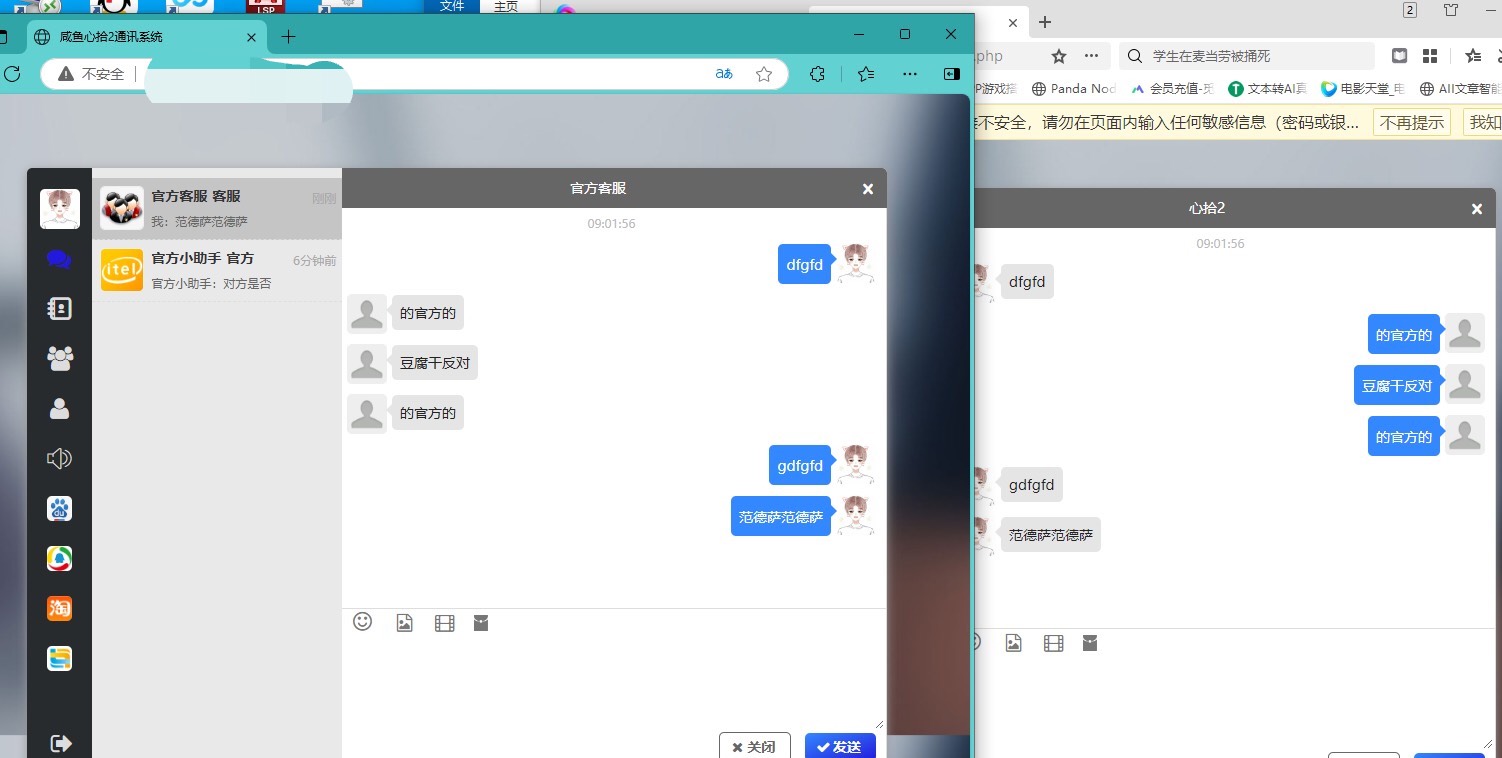1502x758 pixels.
Task: Open the reading book icon in background browser
Action: [1400, 56]
